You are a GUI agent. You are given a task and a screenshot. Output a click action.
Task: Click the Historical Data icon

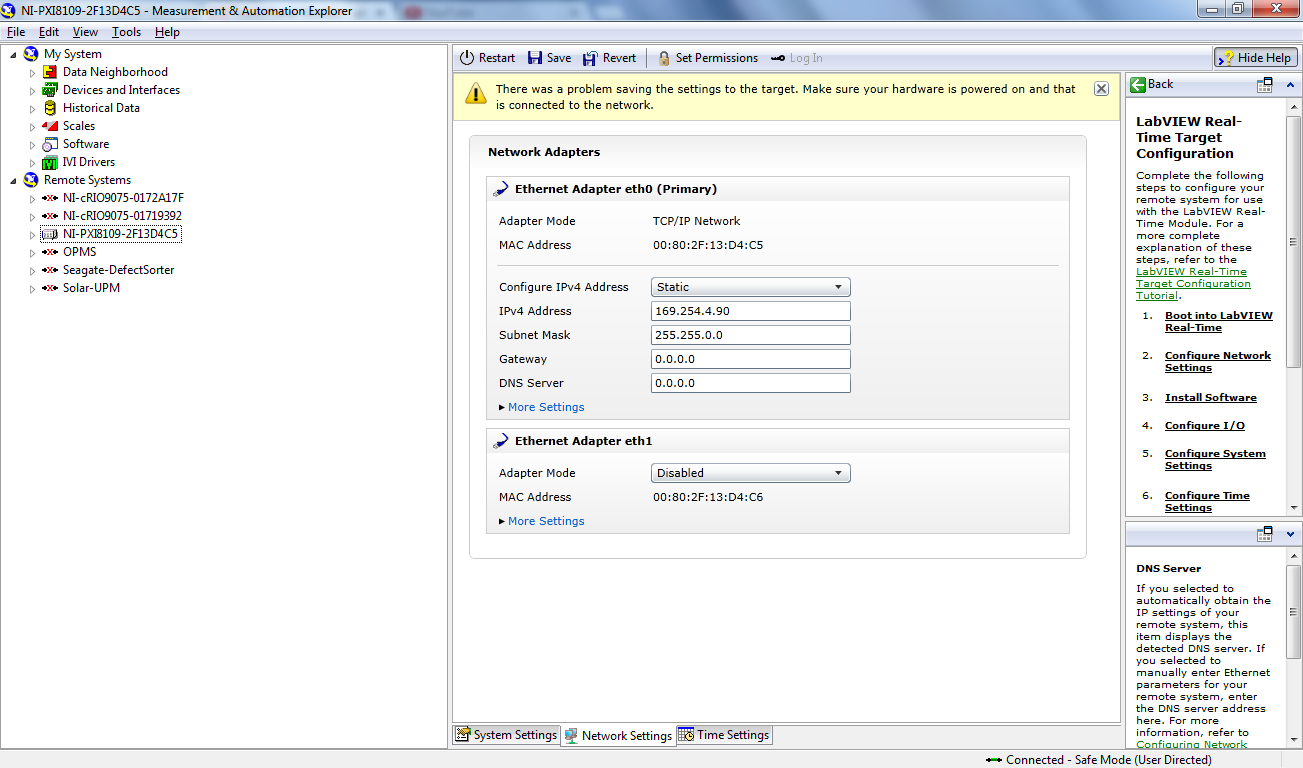(x=50, y=108)
